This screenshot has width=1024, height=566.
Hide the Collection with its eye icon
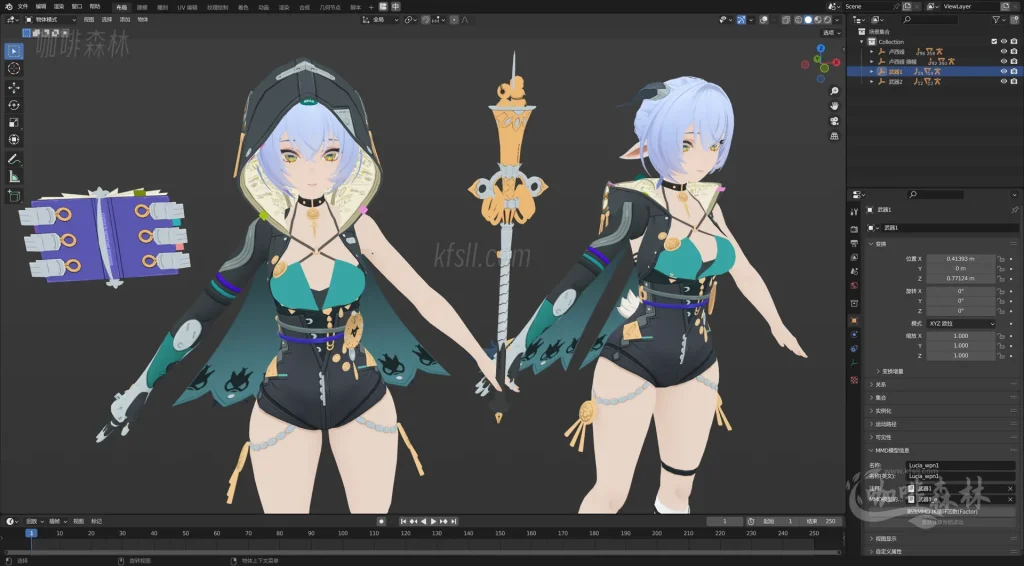coord(1004,41)
